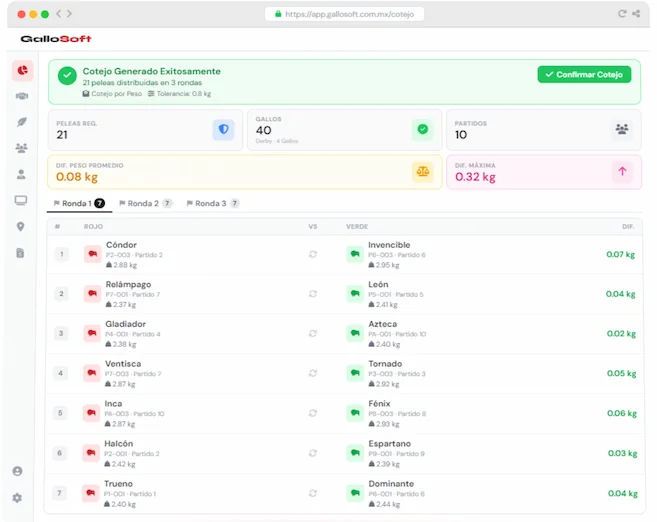The height and width of the screenshot is (522, 657).
Task: Click the 0.05 kg difference value
Action: tap(621, 373)
